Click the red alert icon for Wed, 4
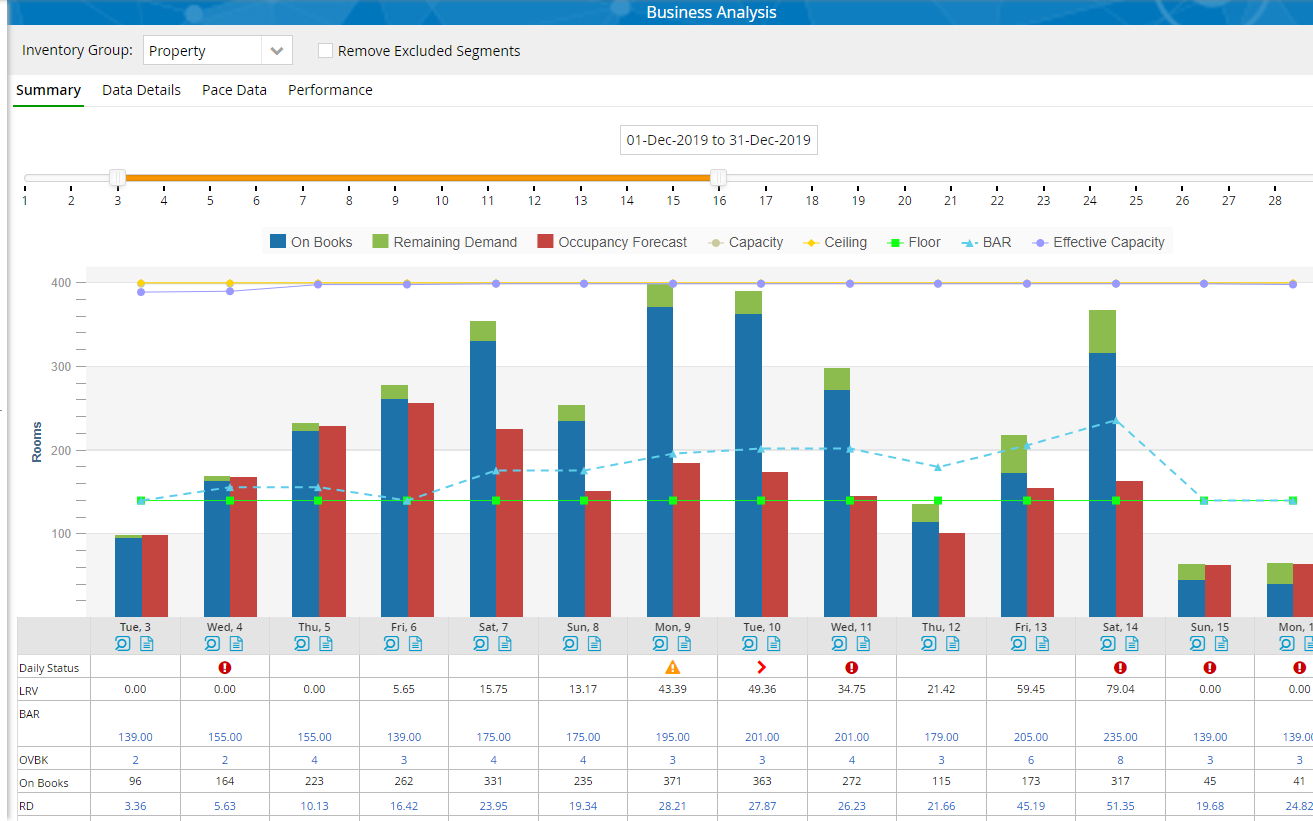The image size is (1313, 821). click(x=225, y=667)
